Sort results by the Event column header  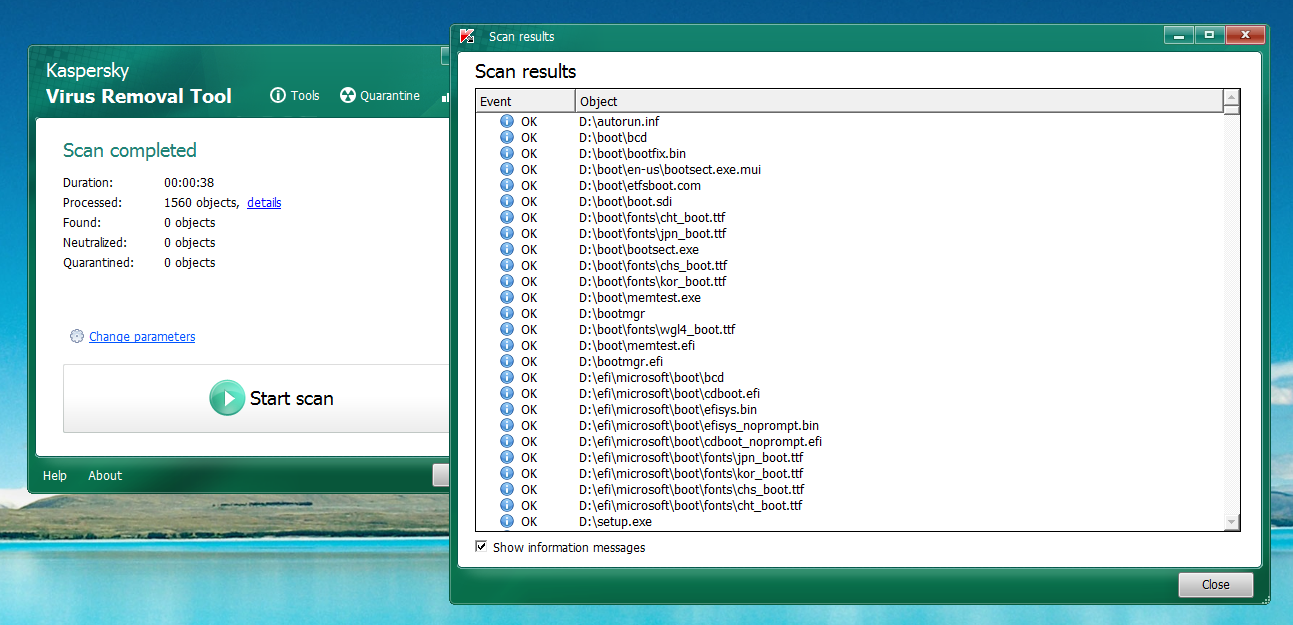pos(526,101)
